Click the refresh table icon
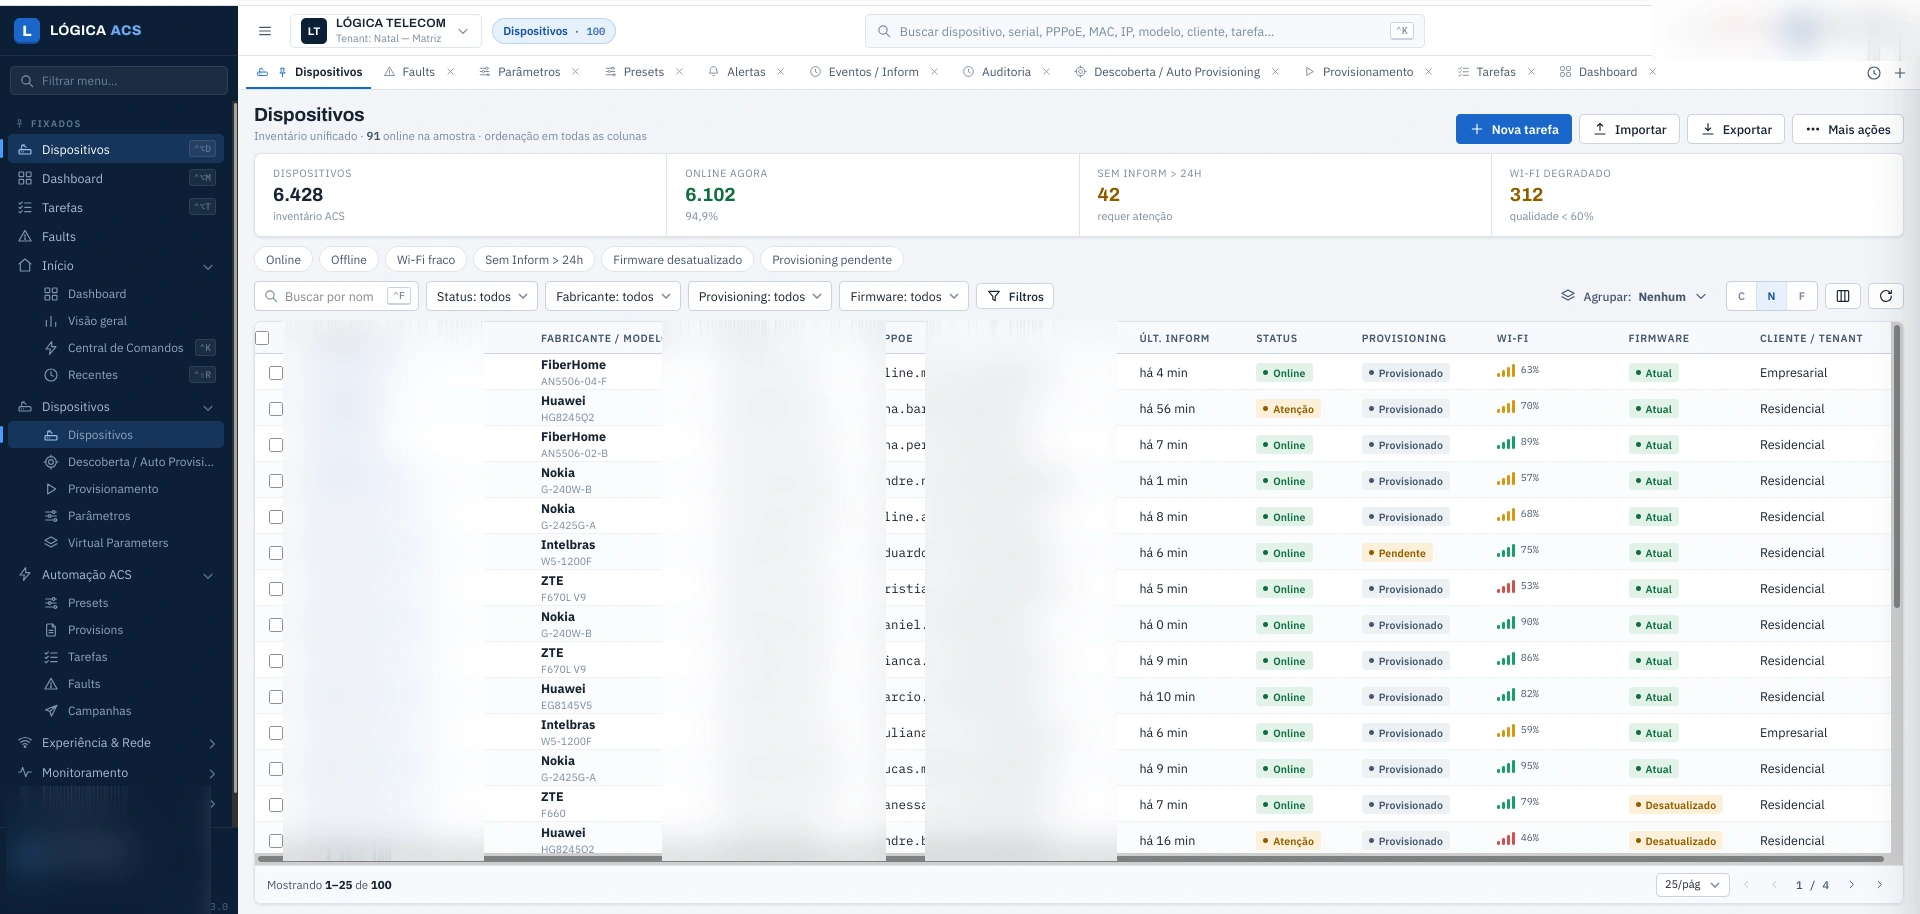 click(x=1886, y=296)
